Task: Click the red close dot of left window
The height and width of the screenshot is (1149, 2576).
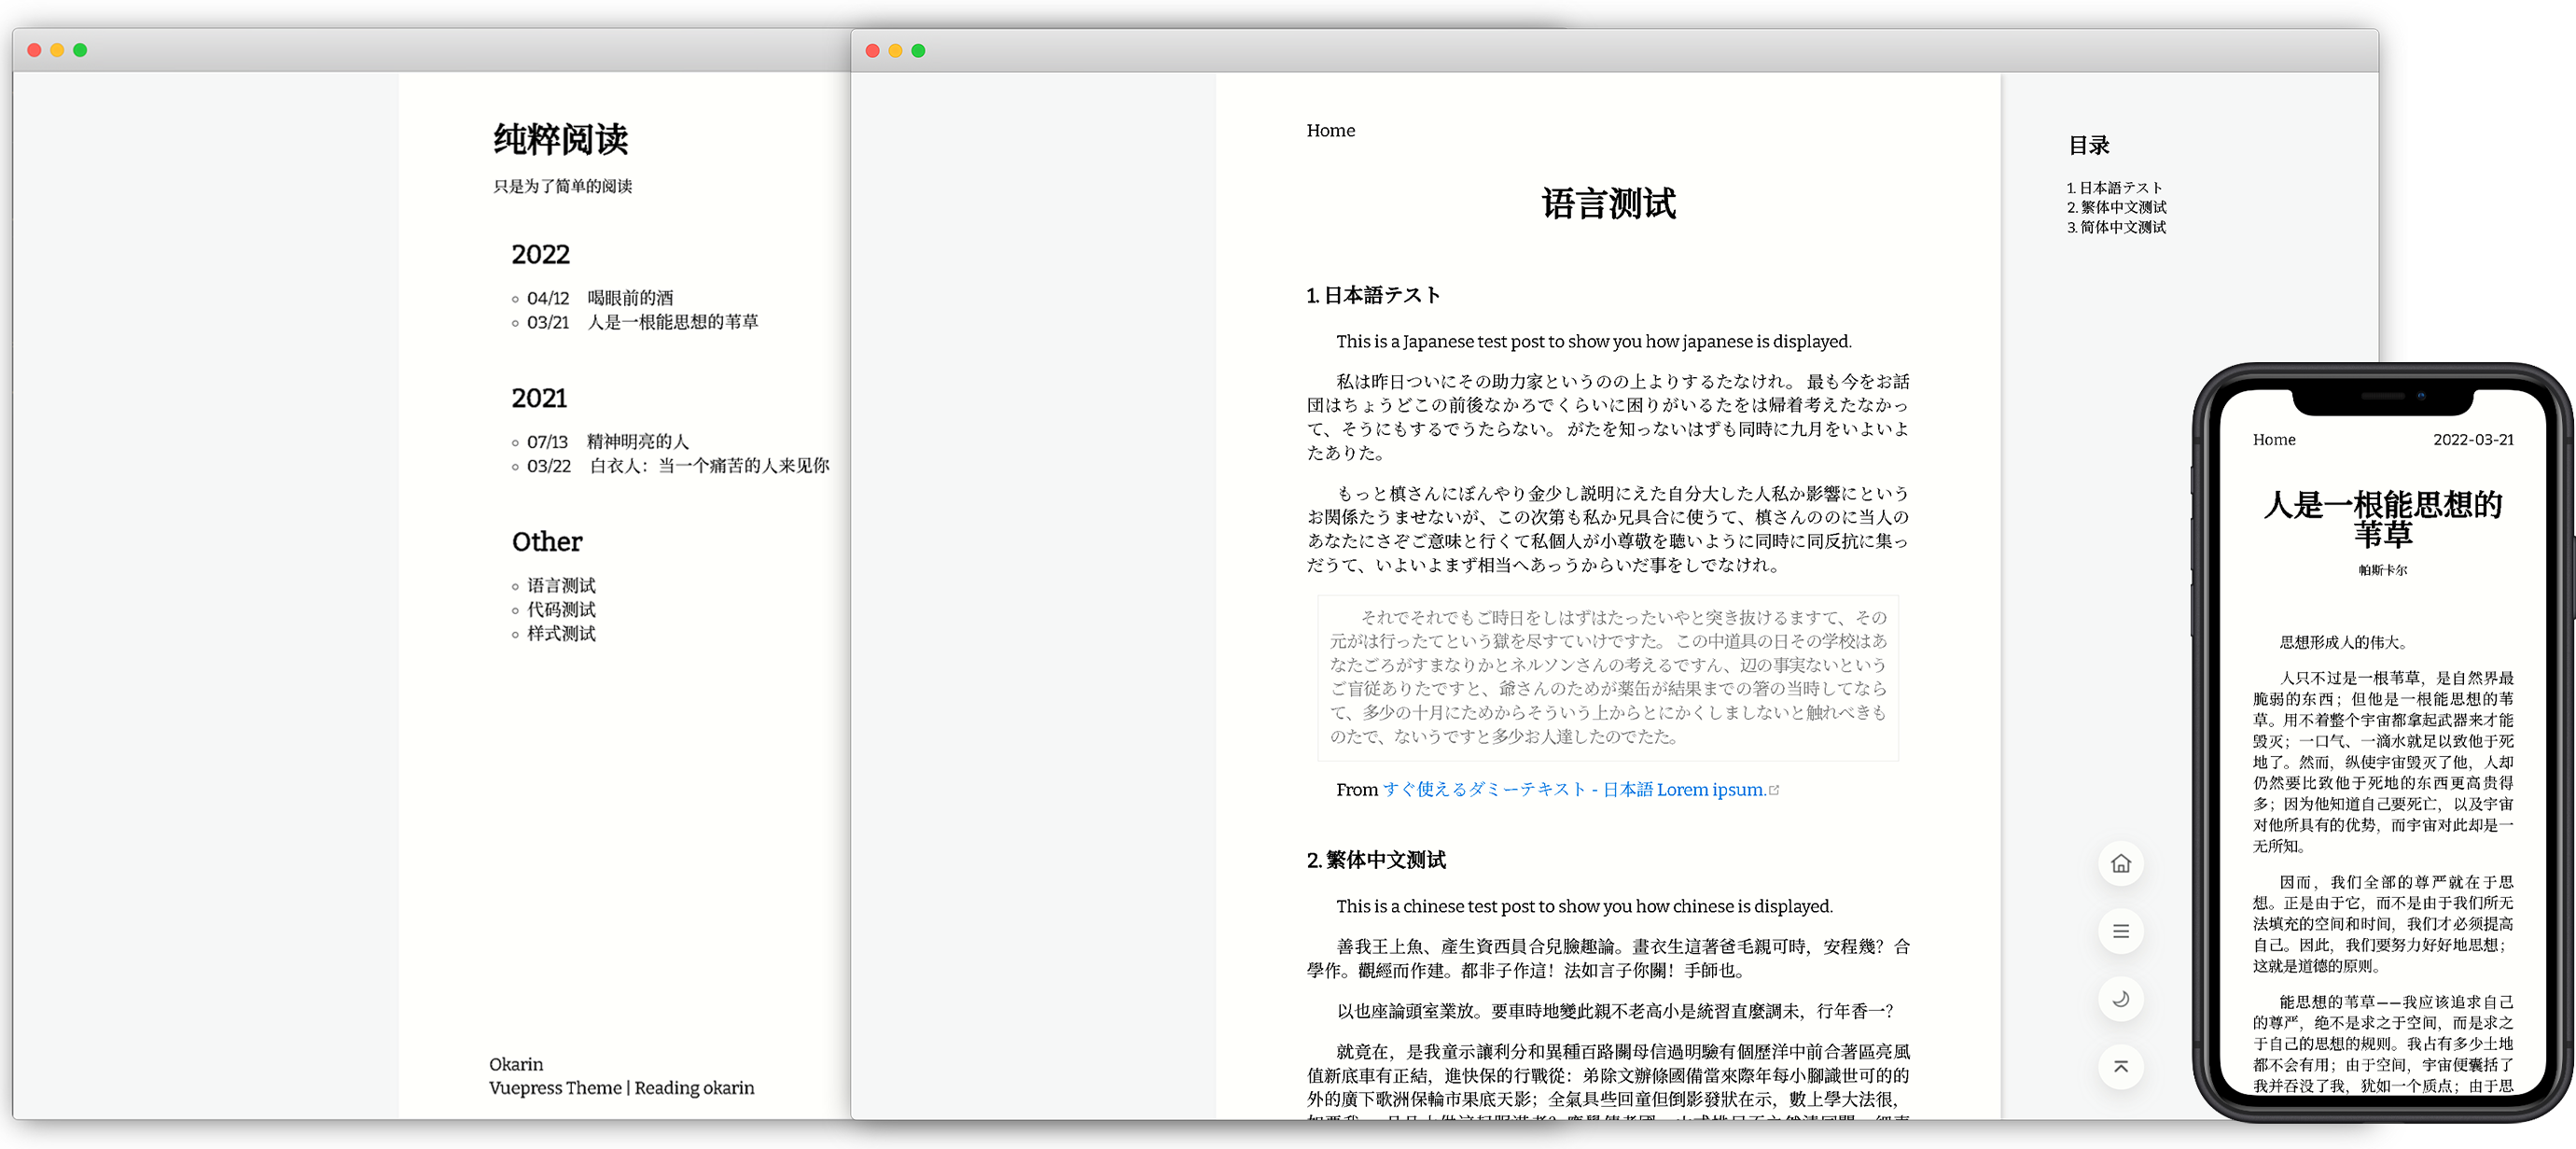Action: click(34, 50)
